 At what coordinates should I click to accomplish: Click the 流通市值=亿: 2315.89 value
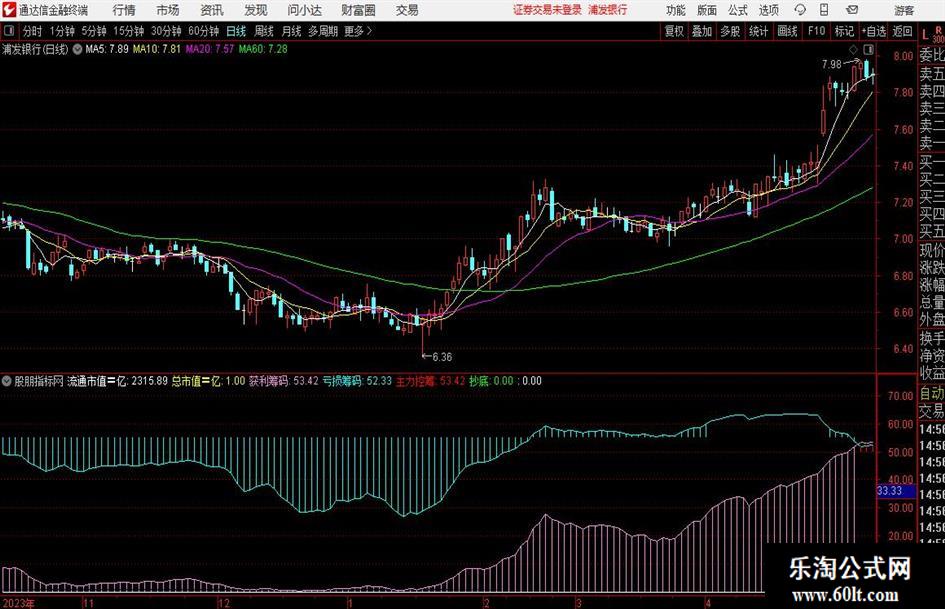(117, 381)
